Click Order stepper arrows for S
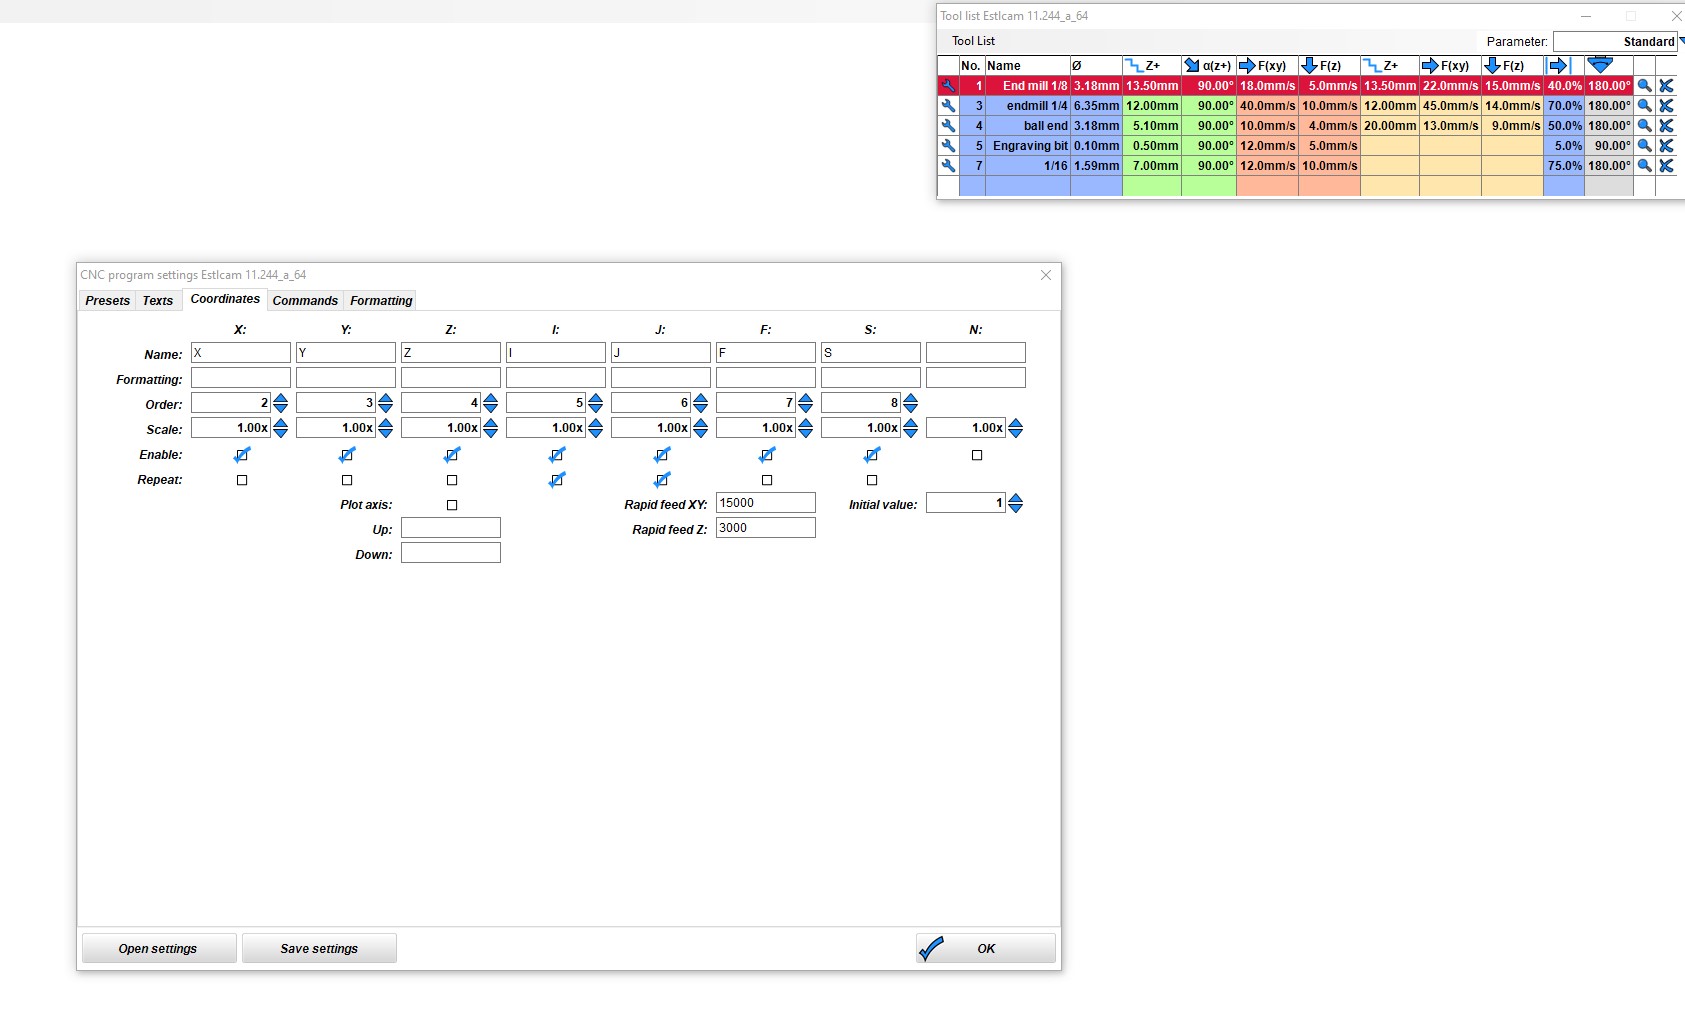This screenshot has width=1685, height=1026. tap(911, 403)
